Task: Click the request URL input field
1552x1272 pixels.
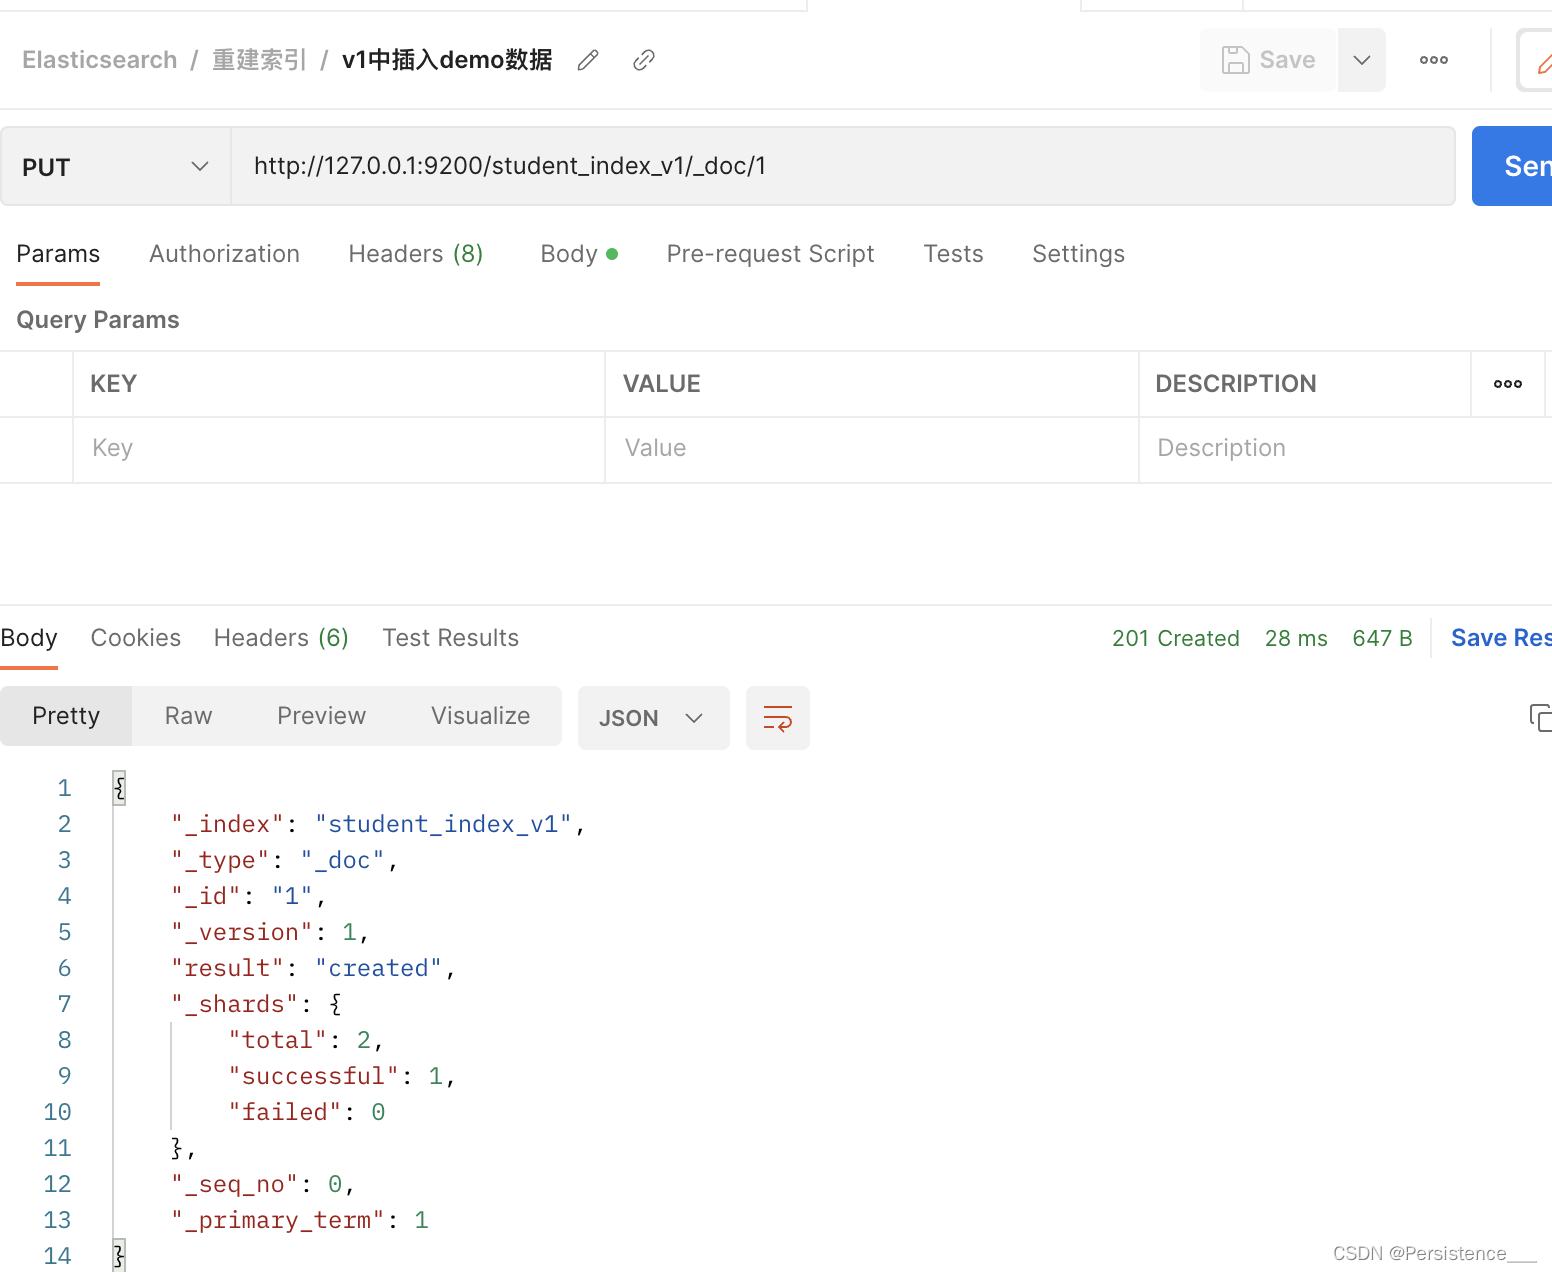Action: (x=843, y=166)
